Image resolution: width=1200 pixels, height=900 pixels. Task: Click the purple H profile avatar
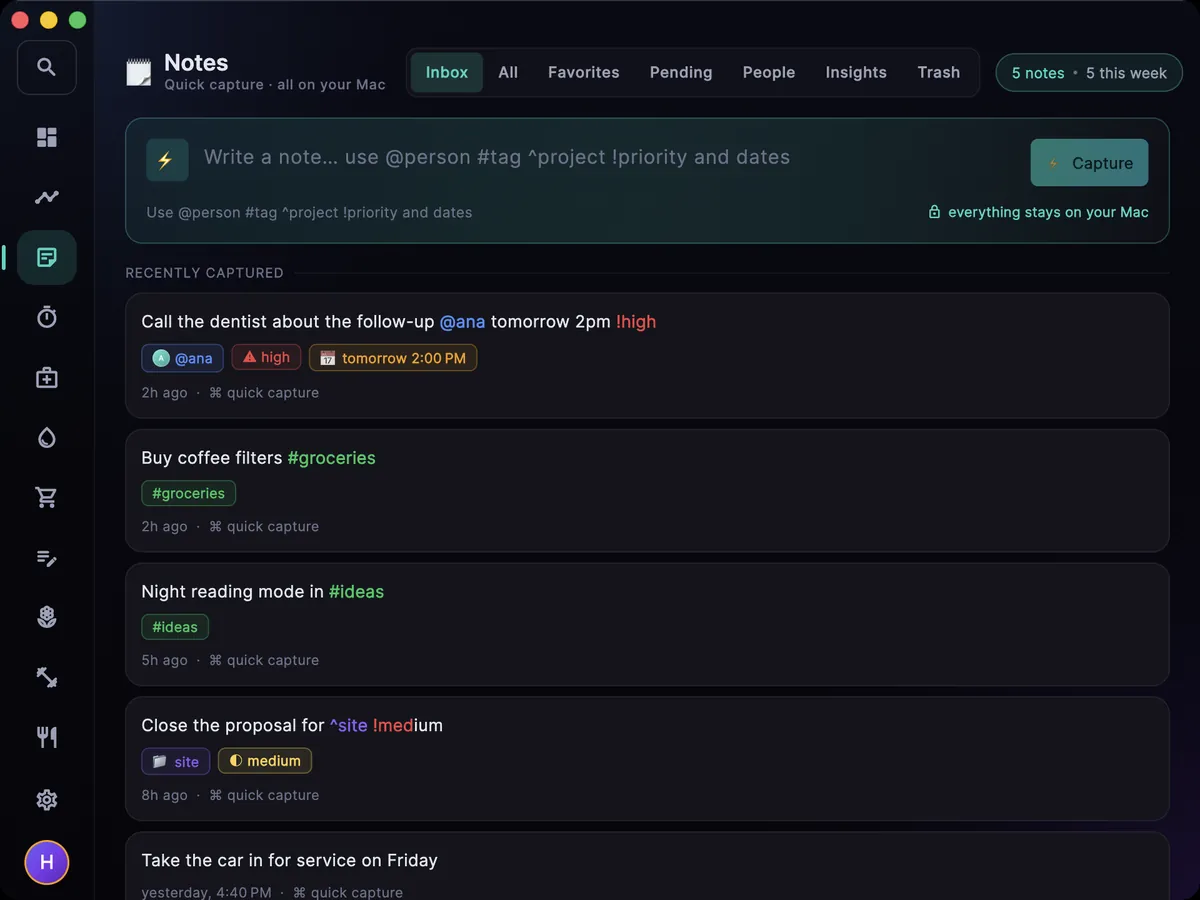coord(46,862)
